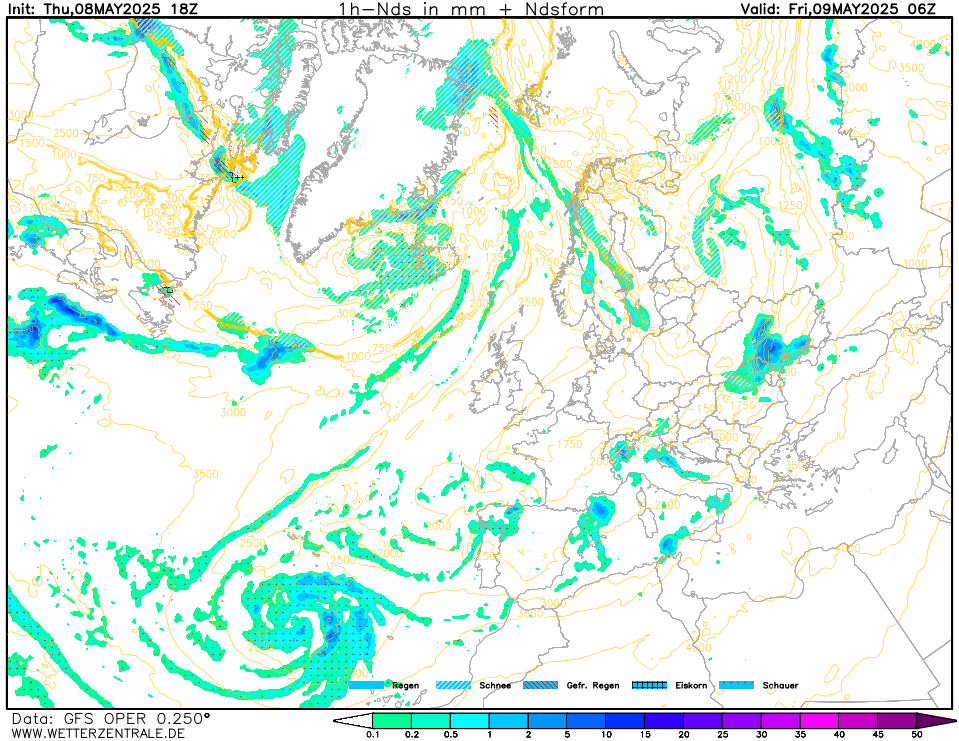Click the 0.2–0.5 color scale segment
Image resolution: width=959 pixels, height=741 pixels.
pos(431,721)
